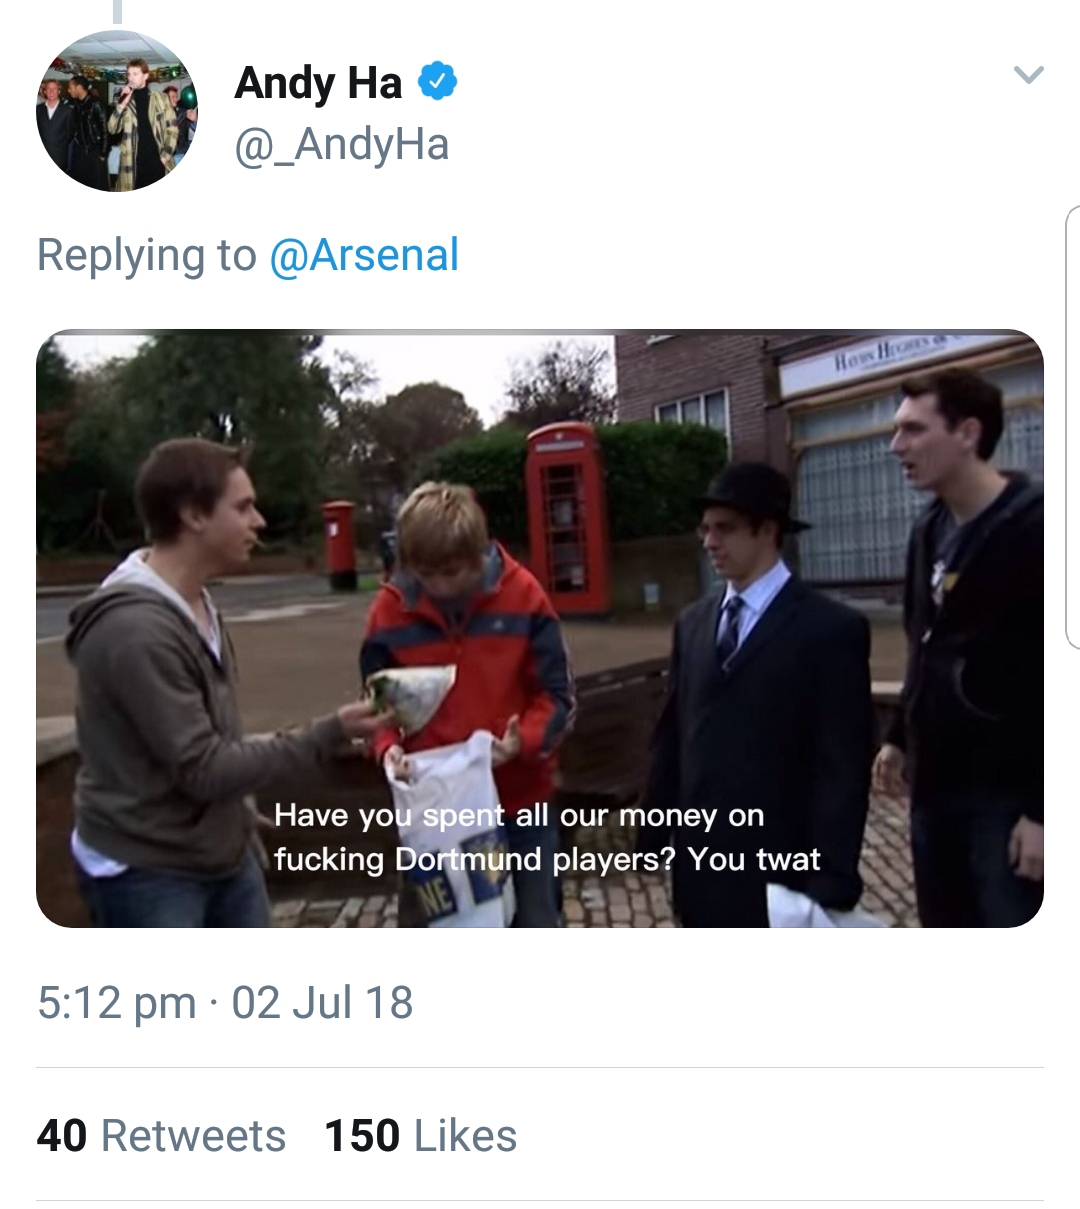Tap the blue verified badge

[x=437, y=81]
